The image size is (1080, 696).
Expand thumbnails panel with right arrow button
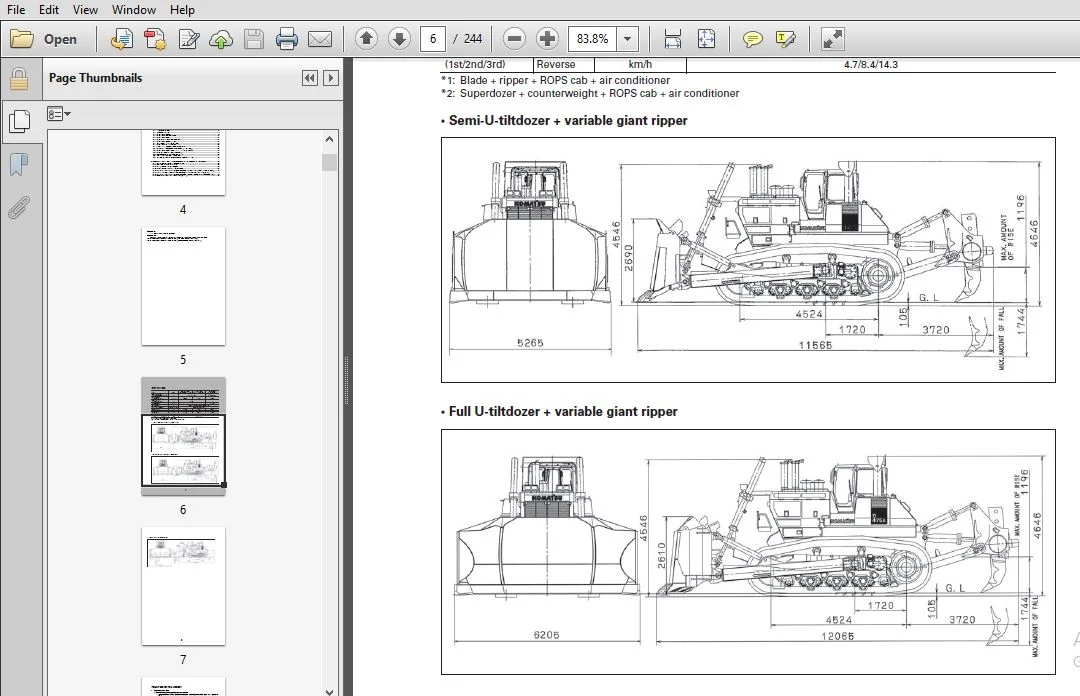click(331, 78)
